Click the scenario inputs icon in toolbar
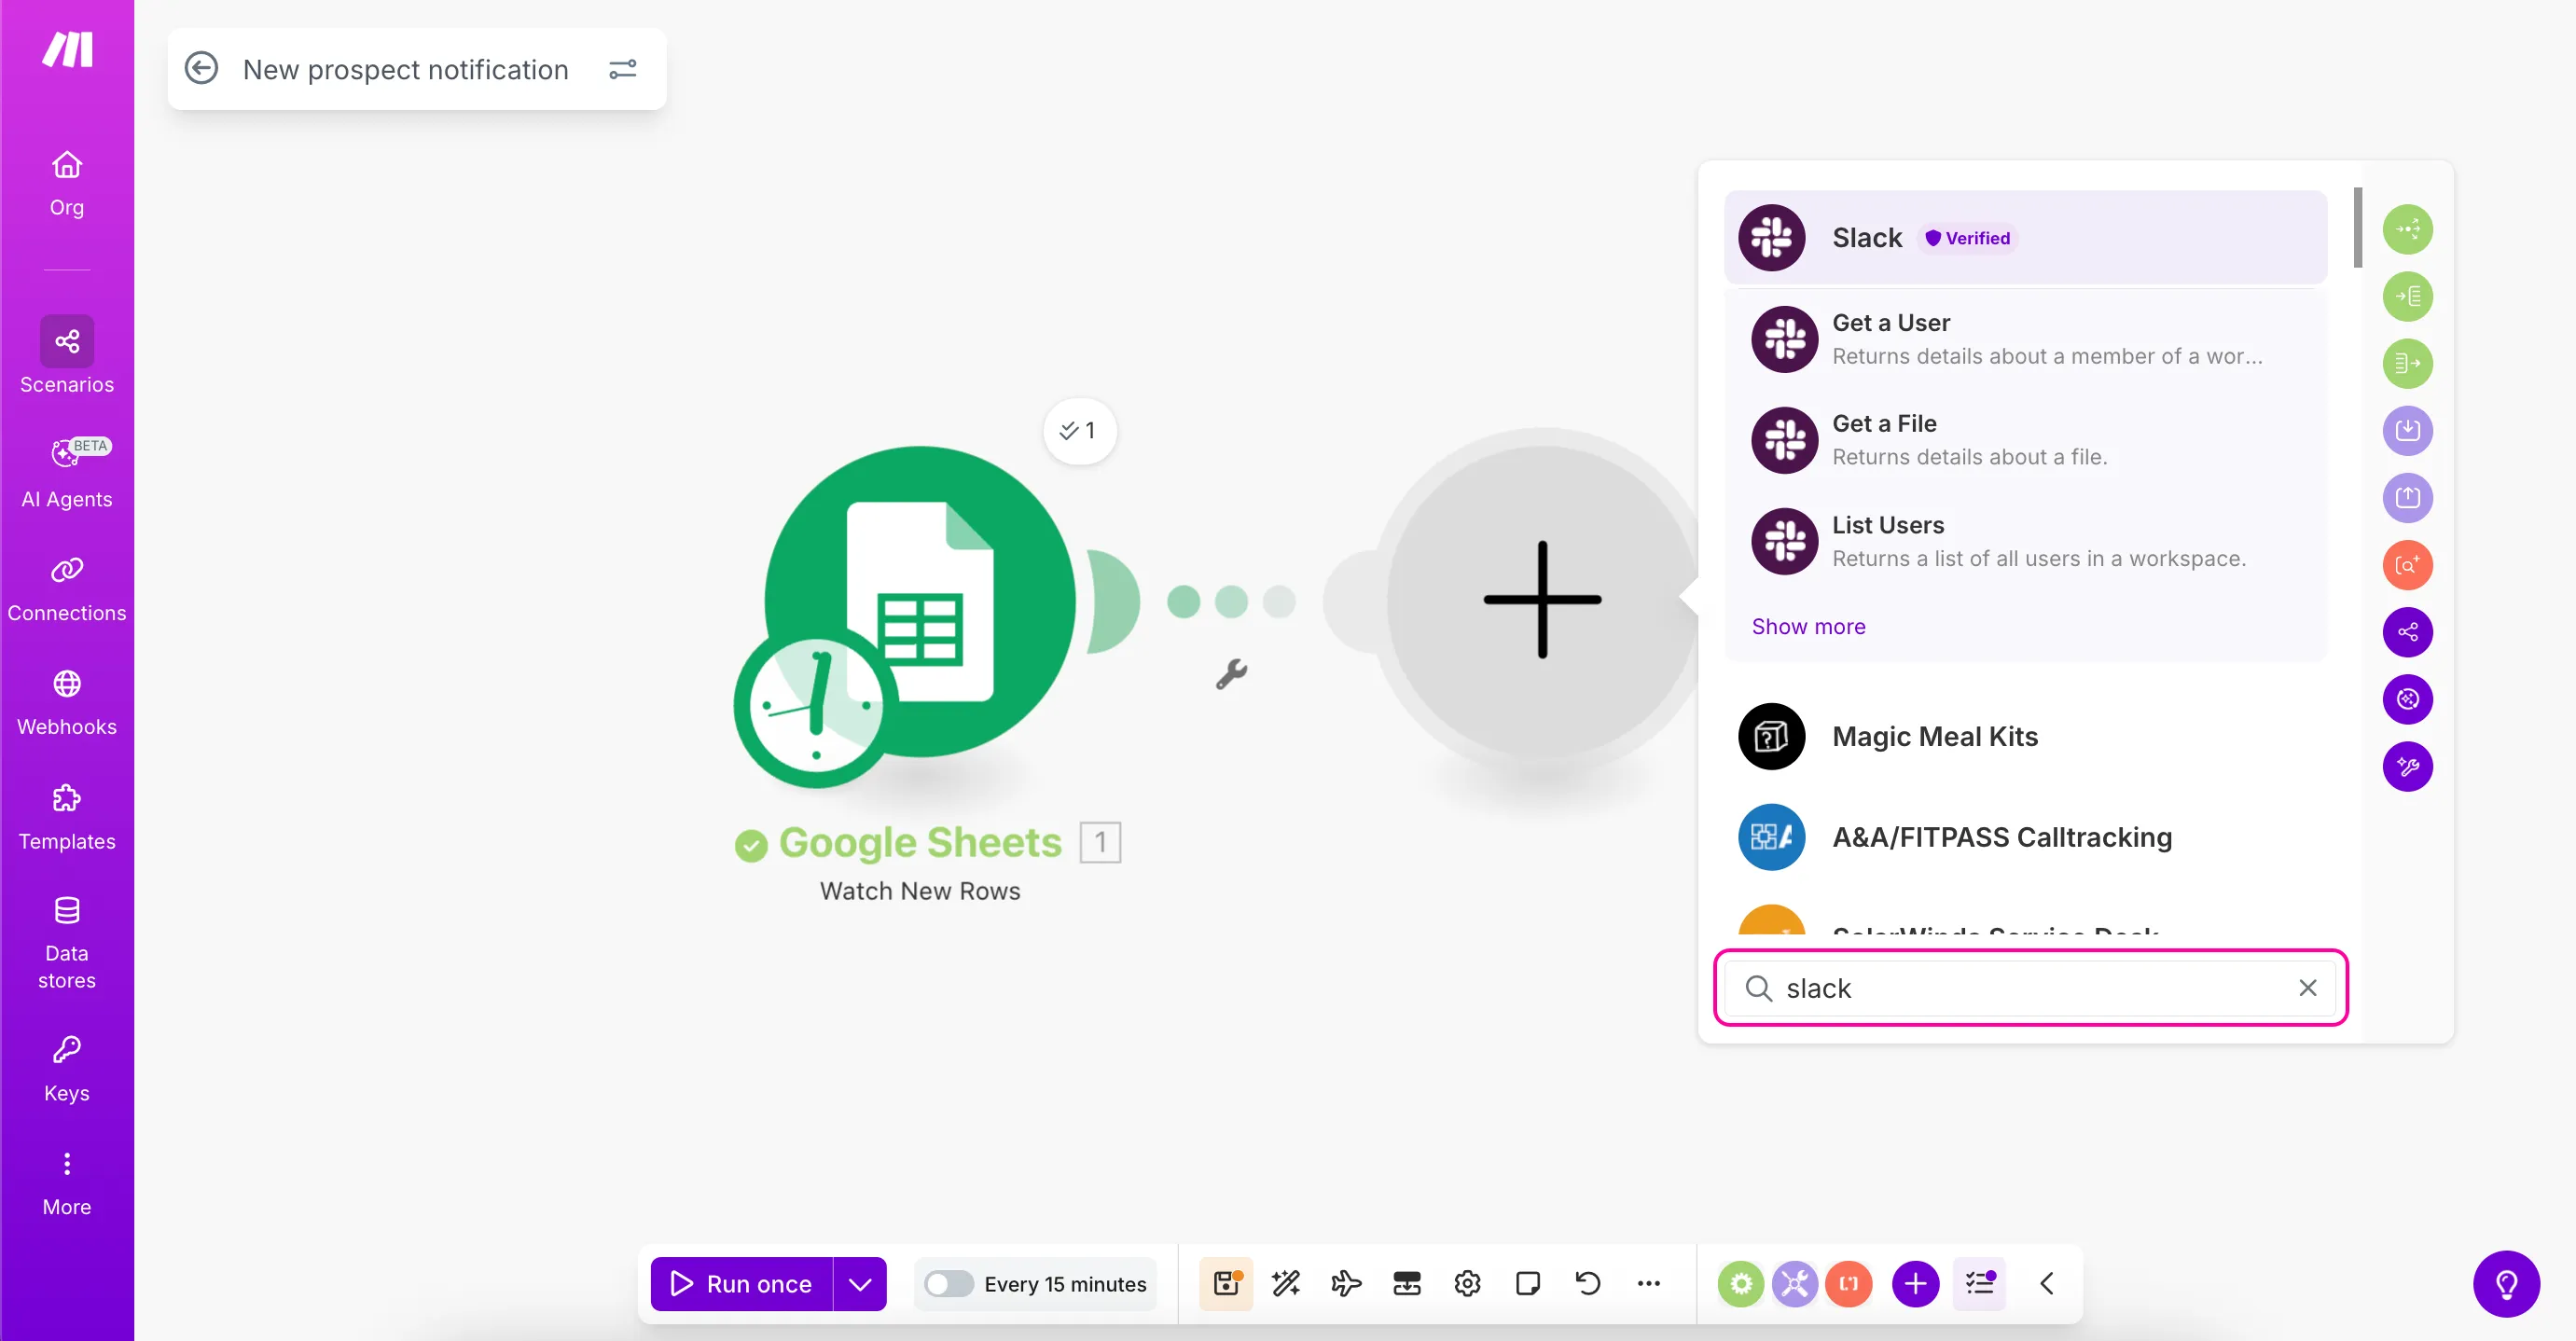Image resolution: width=2576 pixels, height=1341 pixels. tap(1407, 1283)
